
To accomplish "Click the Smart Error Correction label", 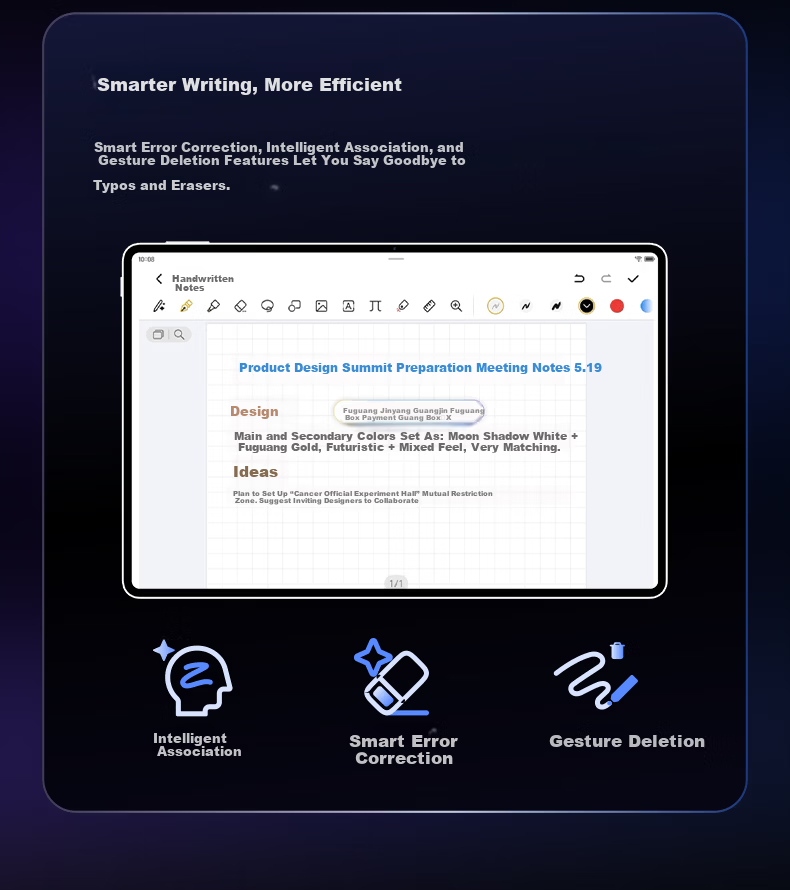I will [404, 749].
